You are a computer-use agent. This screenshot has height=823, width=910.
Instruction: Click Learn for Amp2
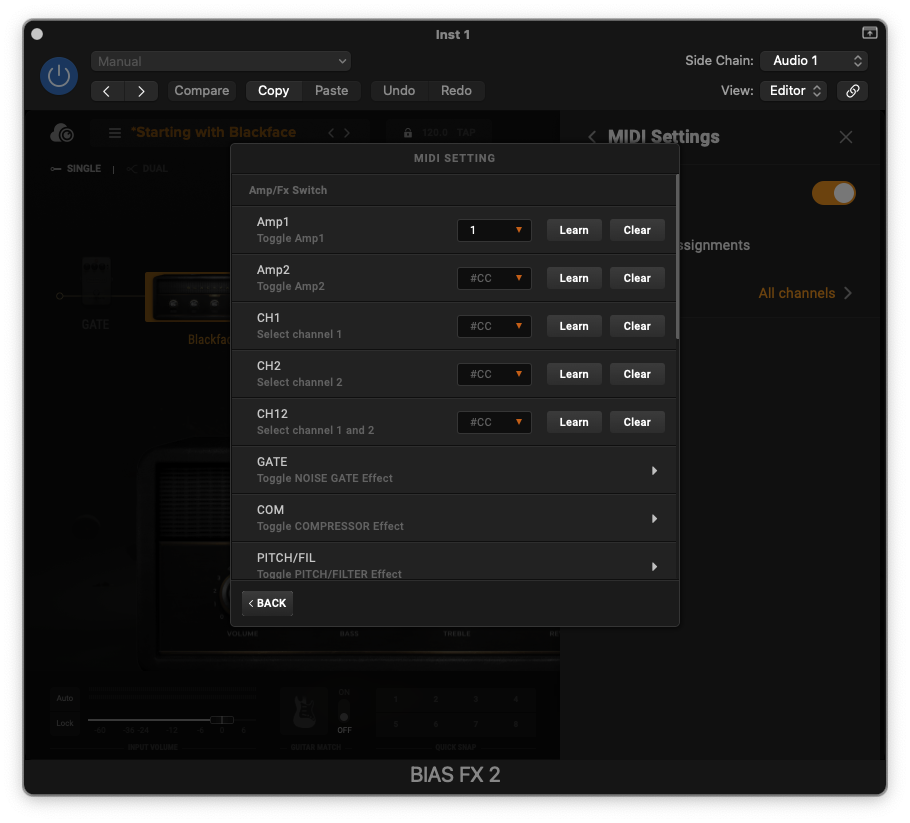pyautogui.click(x=574, y=279)
